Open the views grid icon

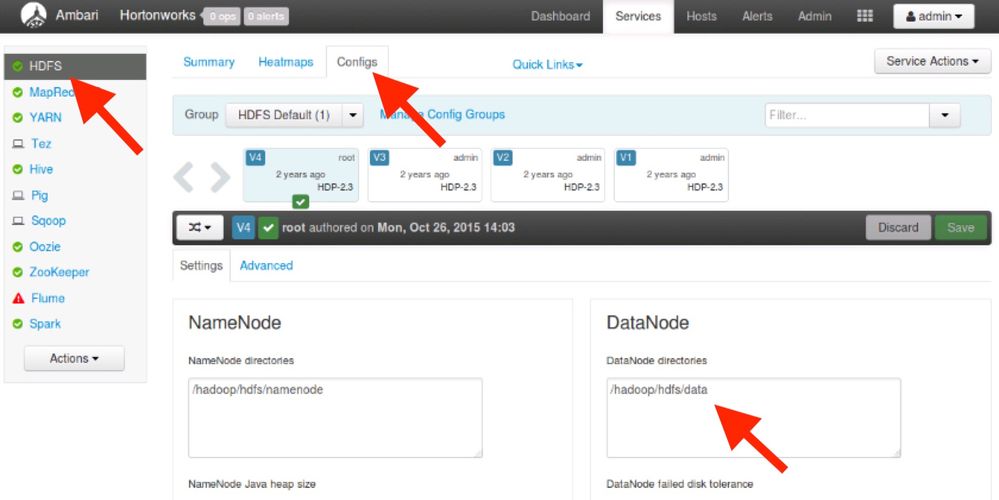pyautogui.click(x=865, y=16)
